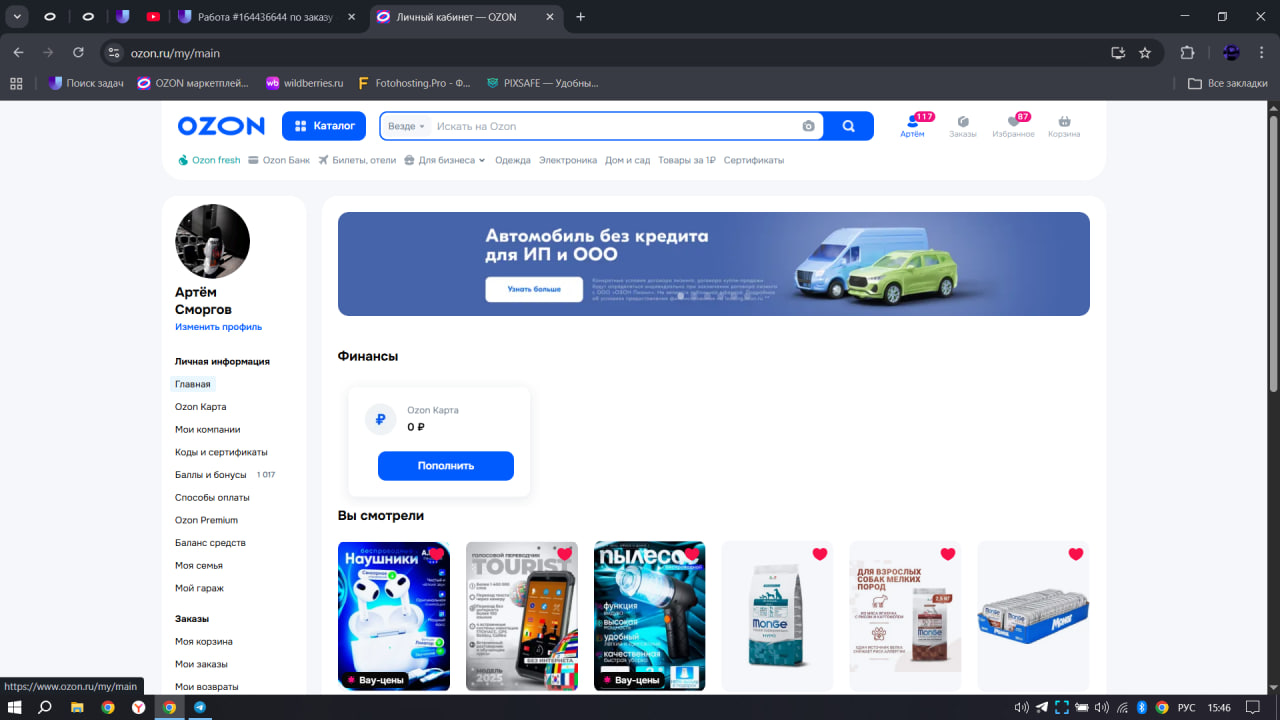The width and height of the screenshot is (1280, 720).
Task: Open Windows taskbar search
Action: pyautogui.click(x=45, y=707)
